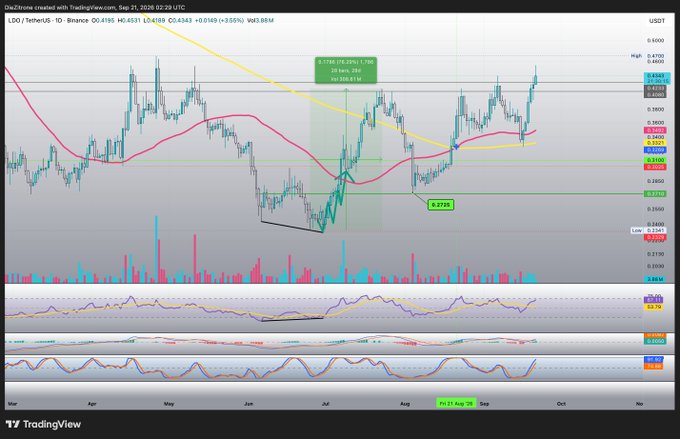Click the orange stochastic value label 78.88

654,367
